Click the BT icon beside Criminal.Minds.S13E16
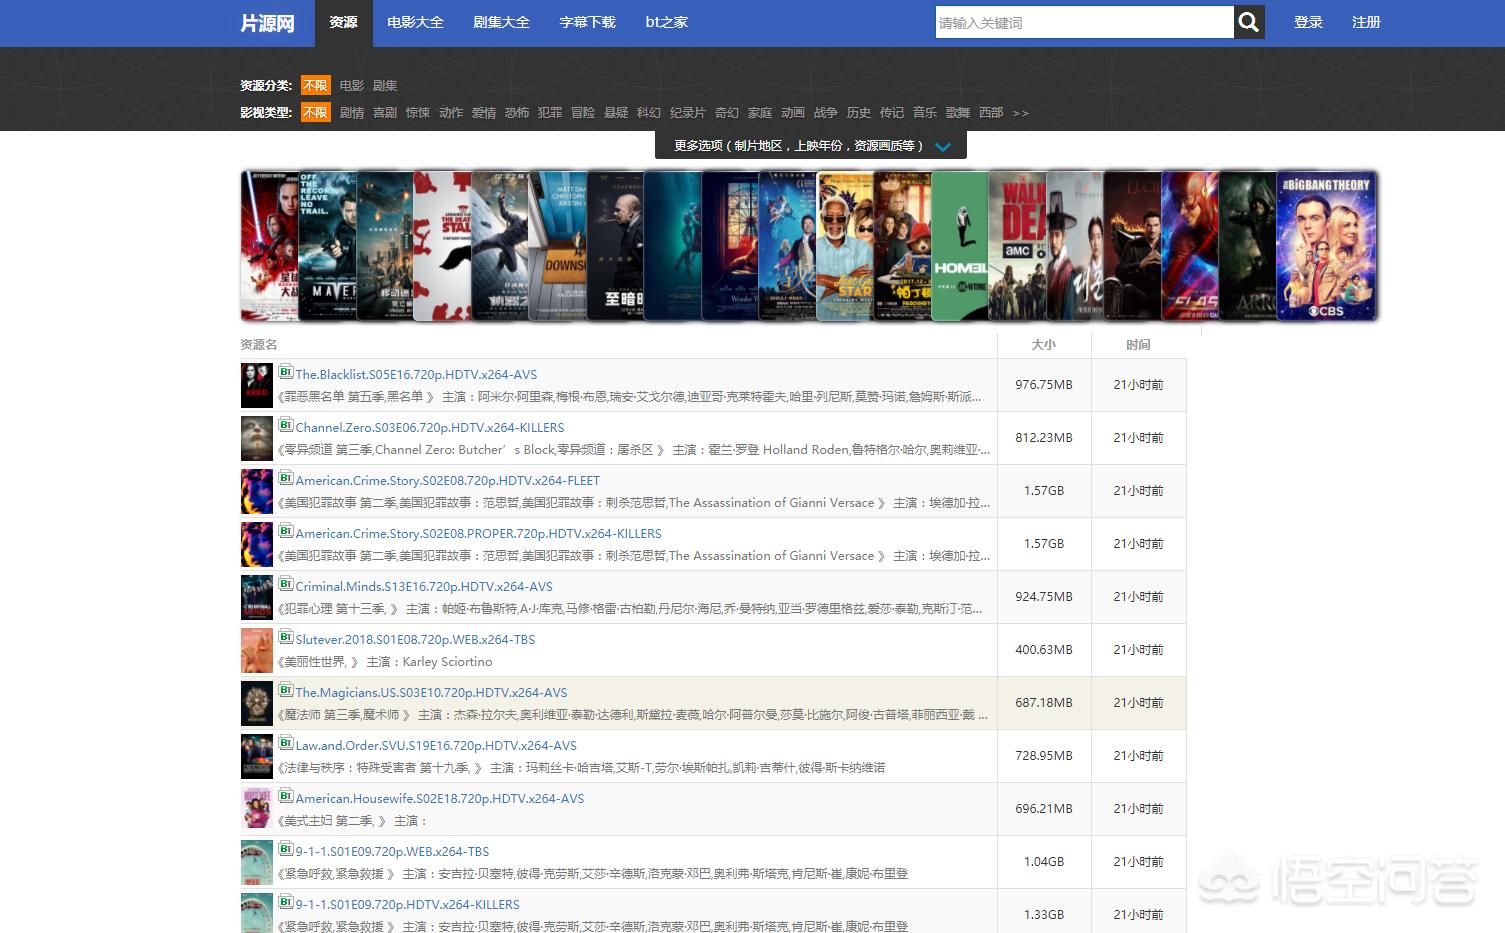 285,584
